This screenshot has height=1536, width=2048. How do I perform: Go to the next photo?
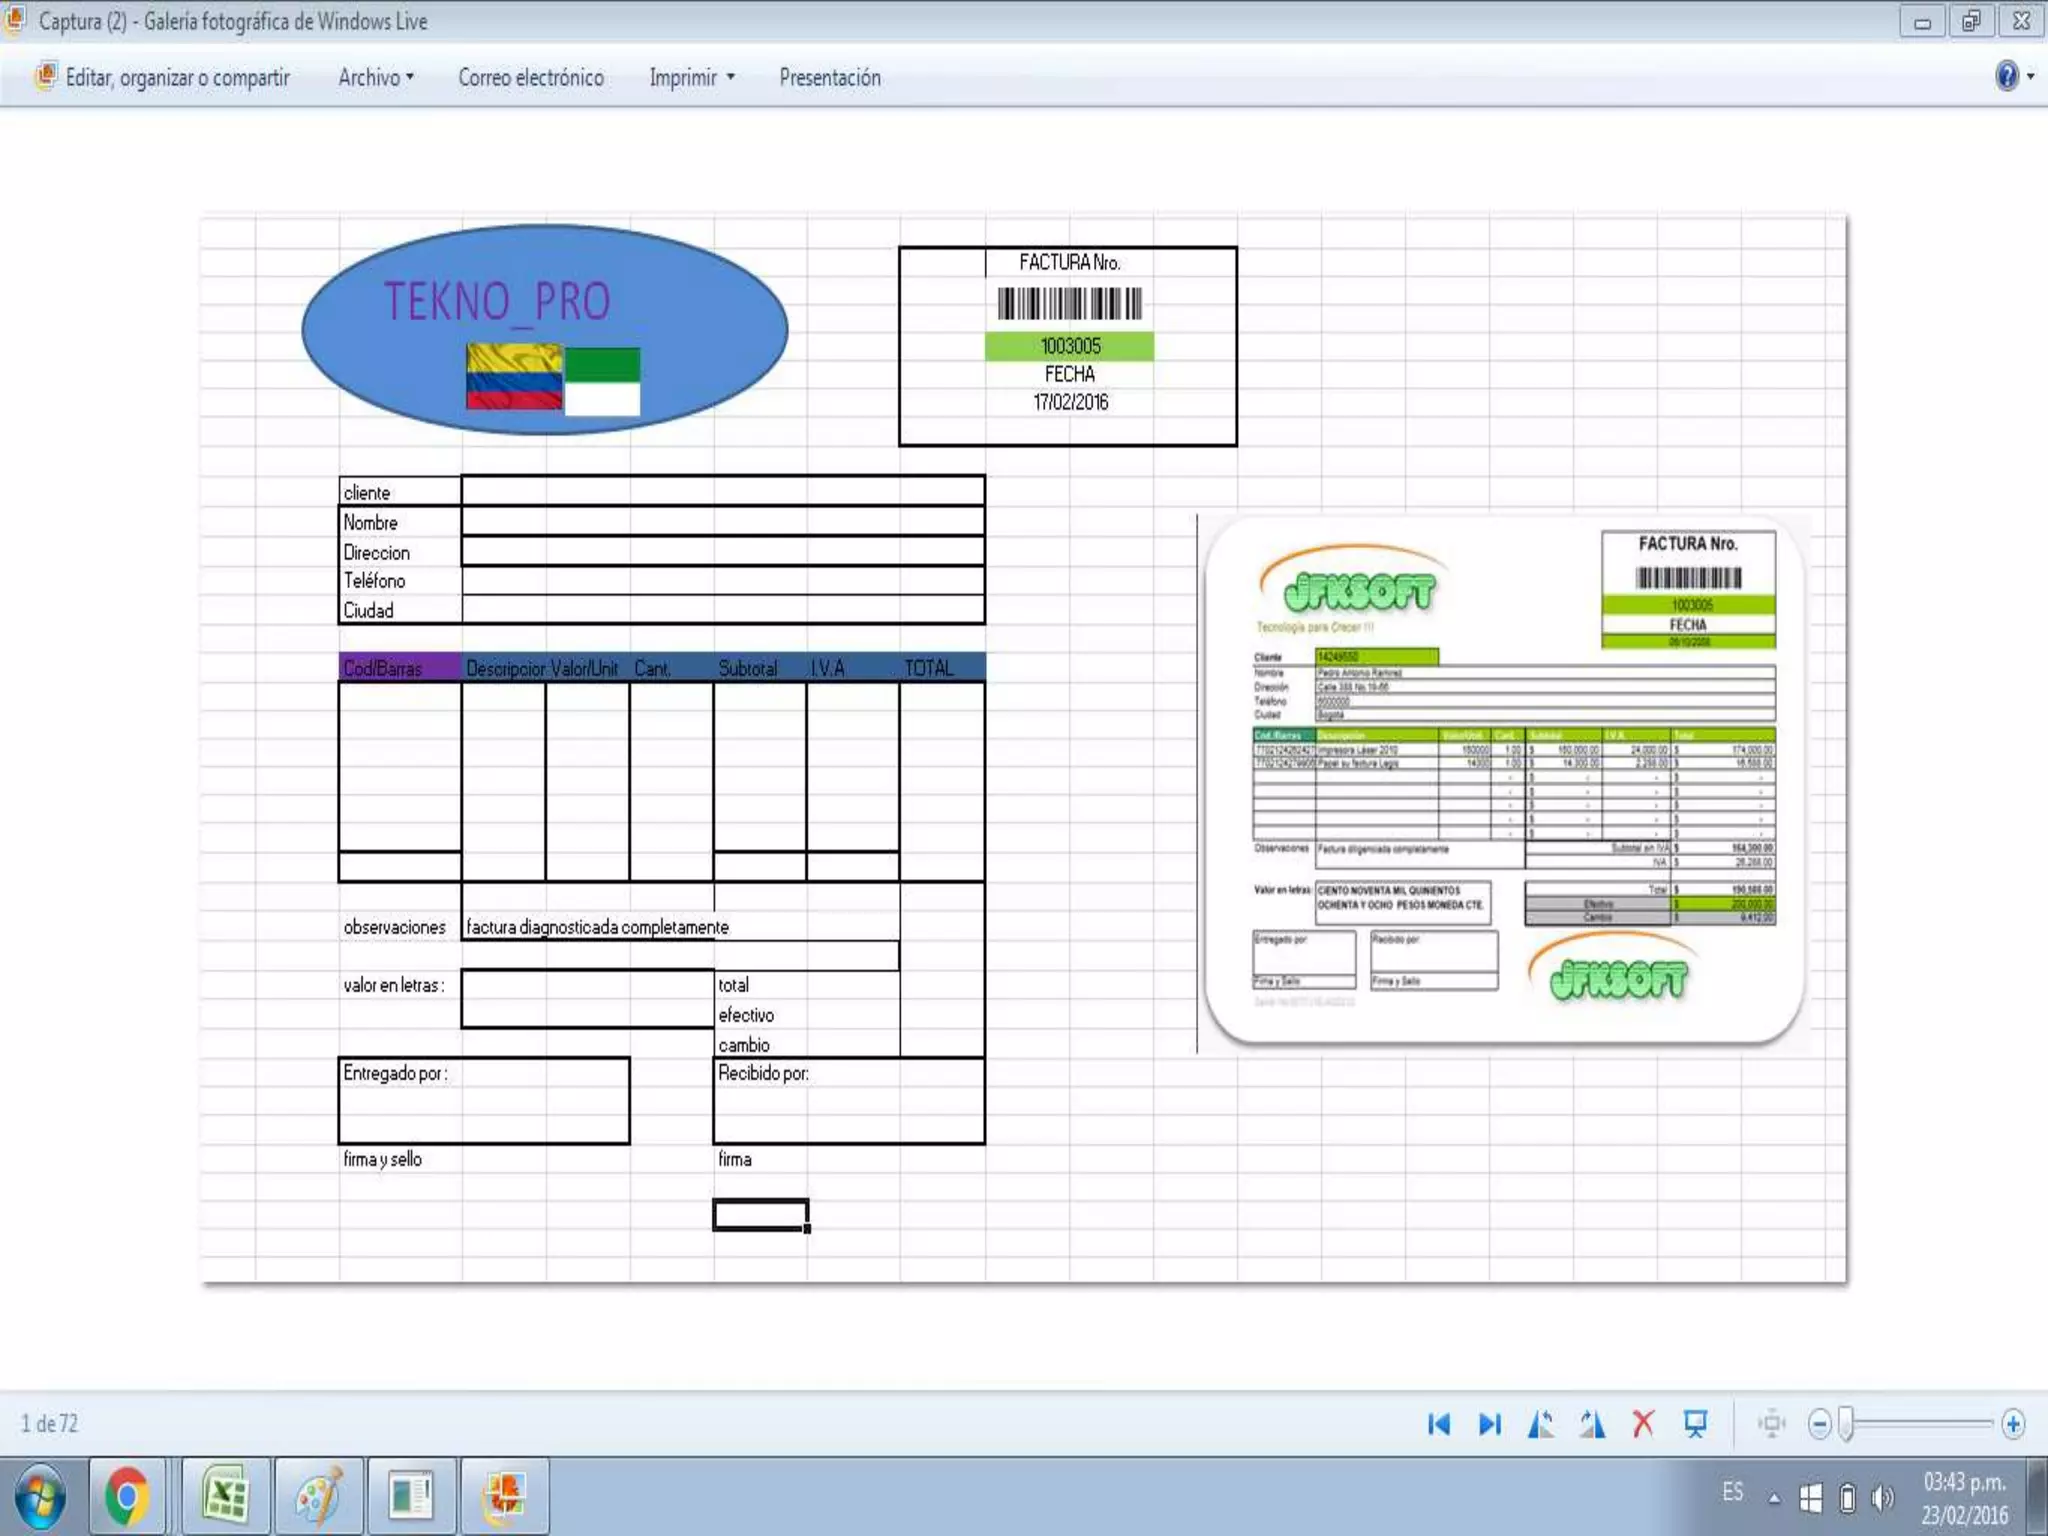[1490, 1424]
